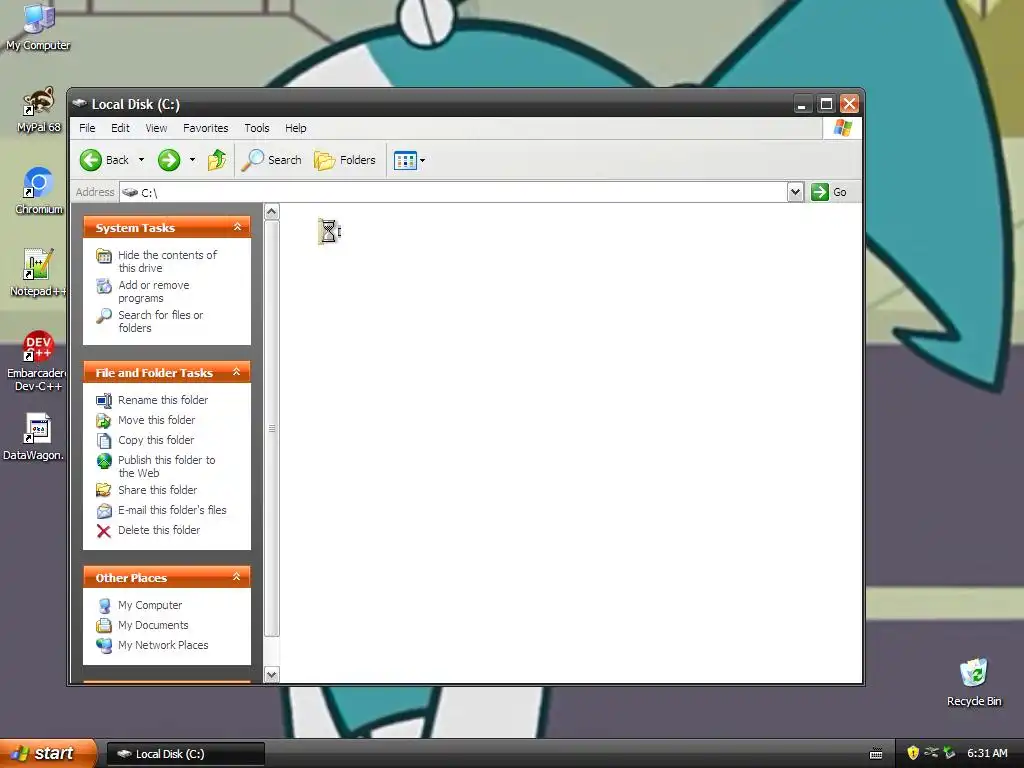
Task: Click the task pane vertical scrollbar thumb
Action: click(x=272, y=428)
